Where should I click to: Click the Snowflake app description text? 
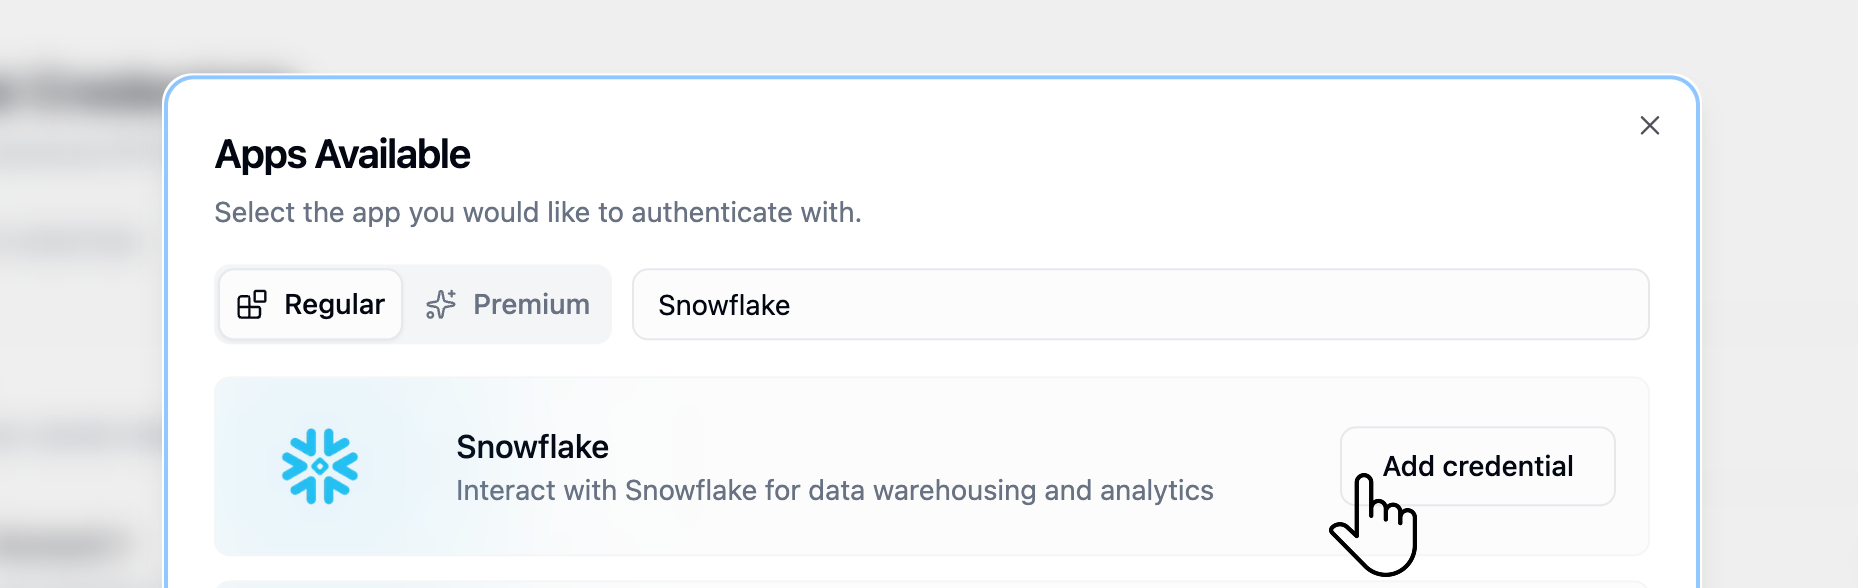point(834,491)
